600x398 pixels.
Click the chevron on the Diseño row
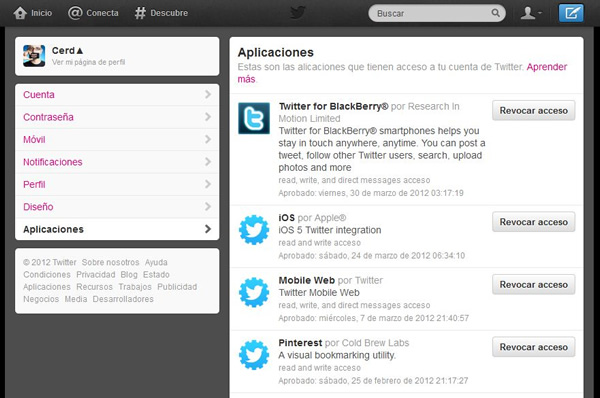coord(208,207)
